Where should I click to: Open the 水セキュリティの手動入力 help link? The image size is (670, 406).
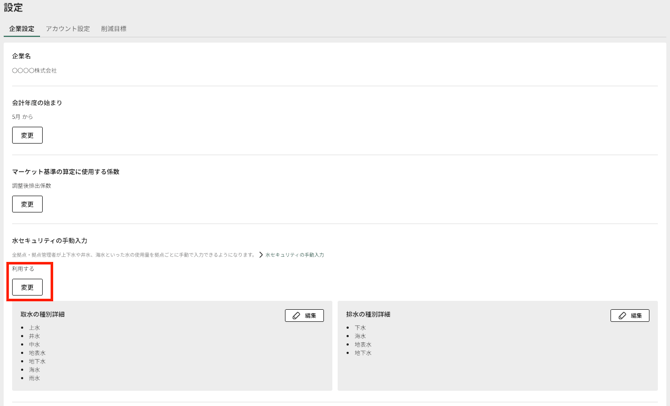(x=294, y=255)
